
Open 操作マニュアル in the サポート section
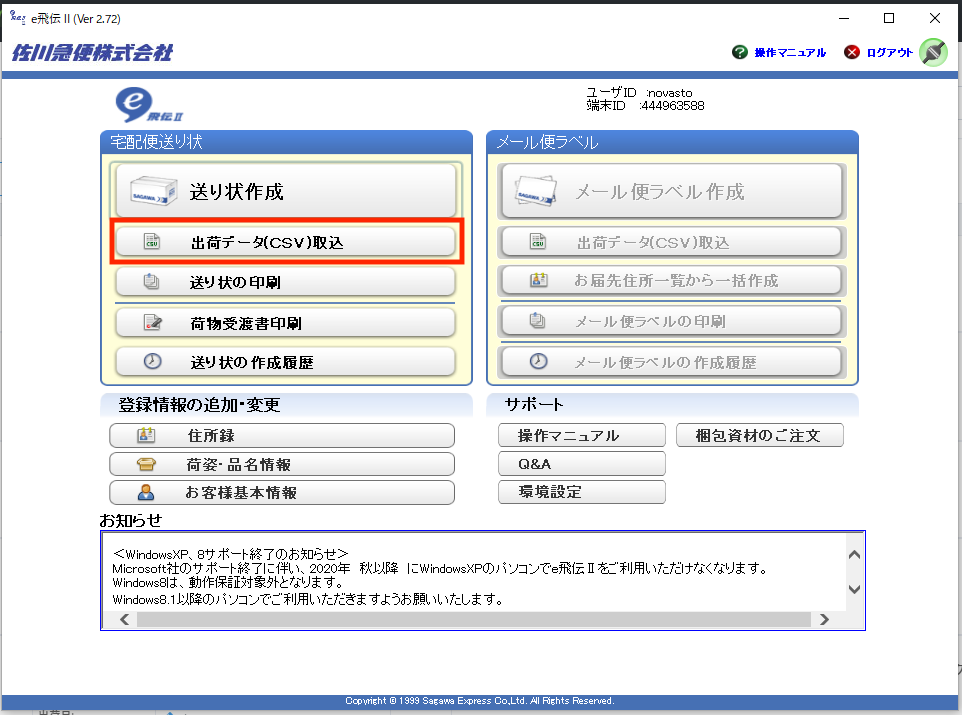[x=582, y=435]
